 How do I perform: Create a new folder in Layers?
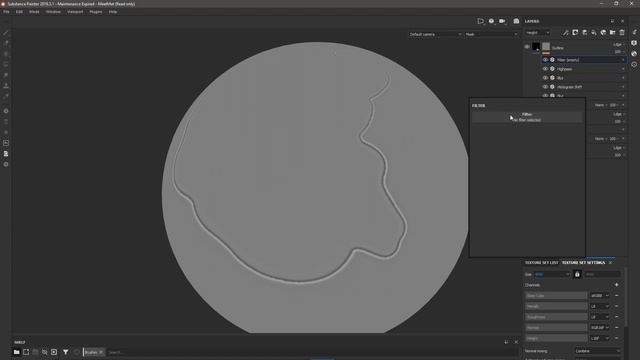(613, 33)
